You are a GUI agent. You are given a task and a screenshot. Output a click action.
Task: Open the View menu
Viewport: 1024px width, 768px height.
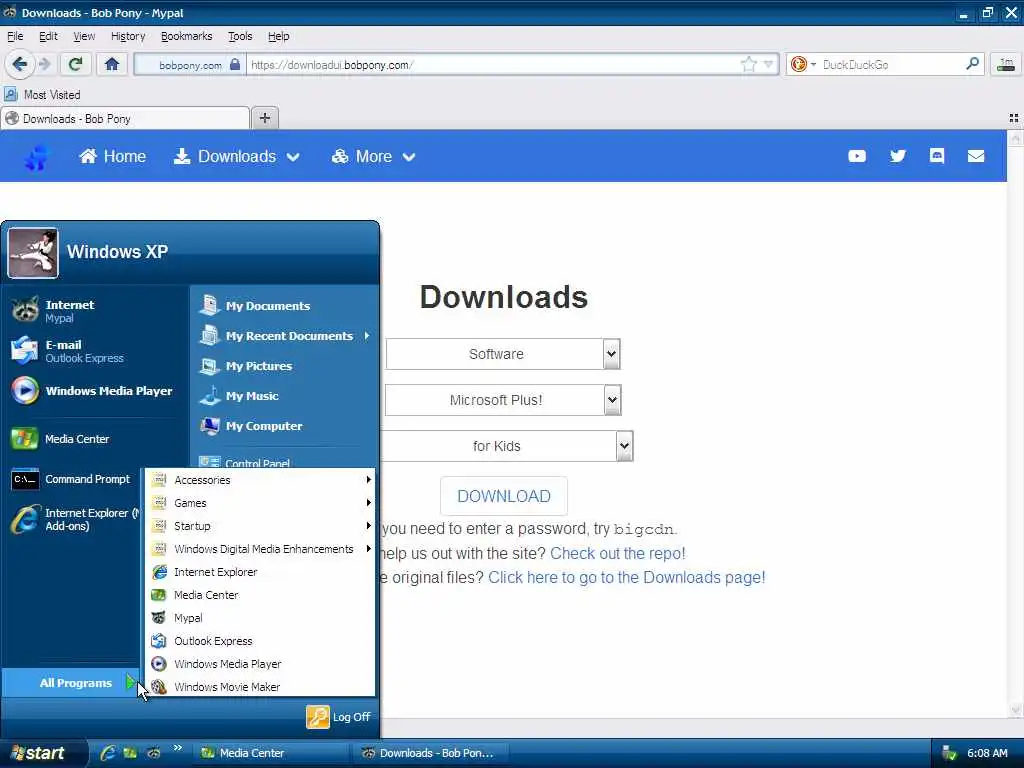84,36
